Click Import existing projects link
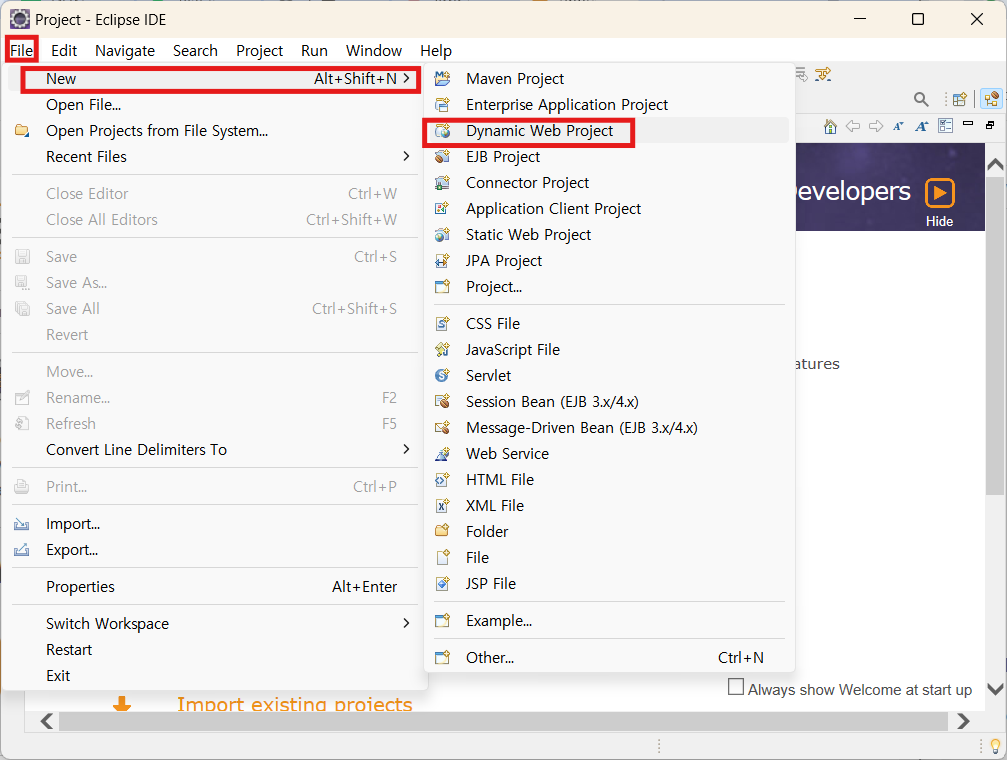This screenshot has width=1007, height=760. [x=295, y=705]
